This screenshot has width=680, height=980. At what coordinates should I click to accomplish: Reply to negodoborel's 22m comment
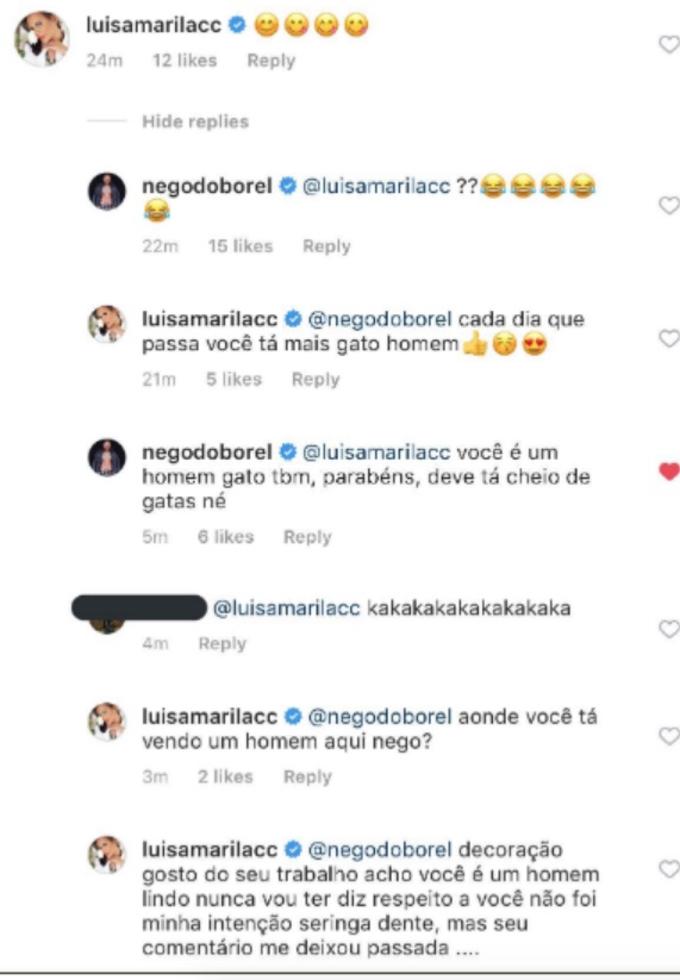point(326,246)
